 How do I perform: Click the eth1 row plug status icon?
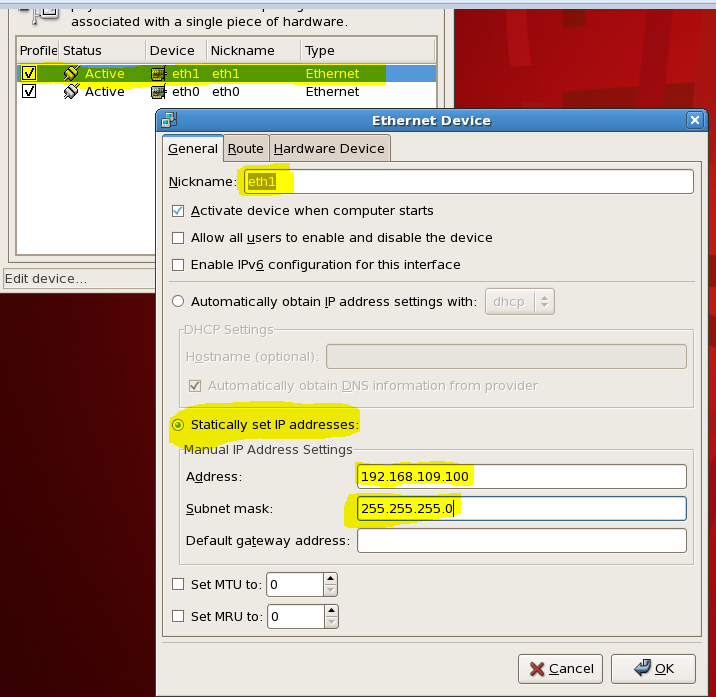pyautogui.click(x=72, y=73)
